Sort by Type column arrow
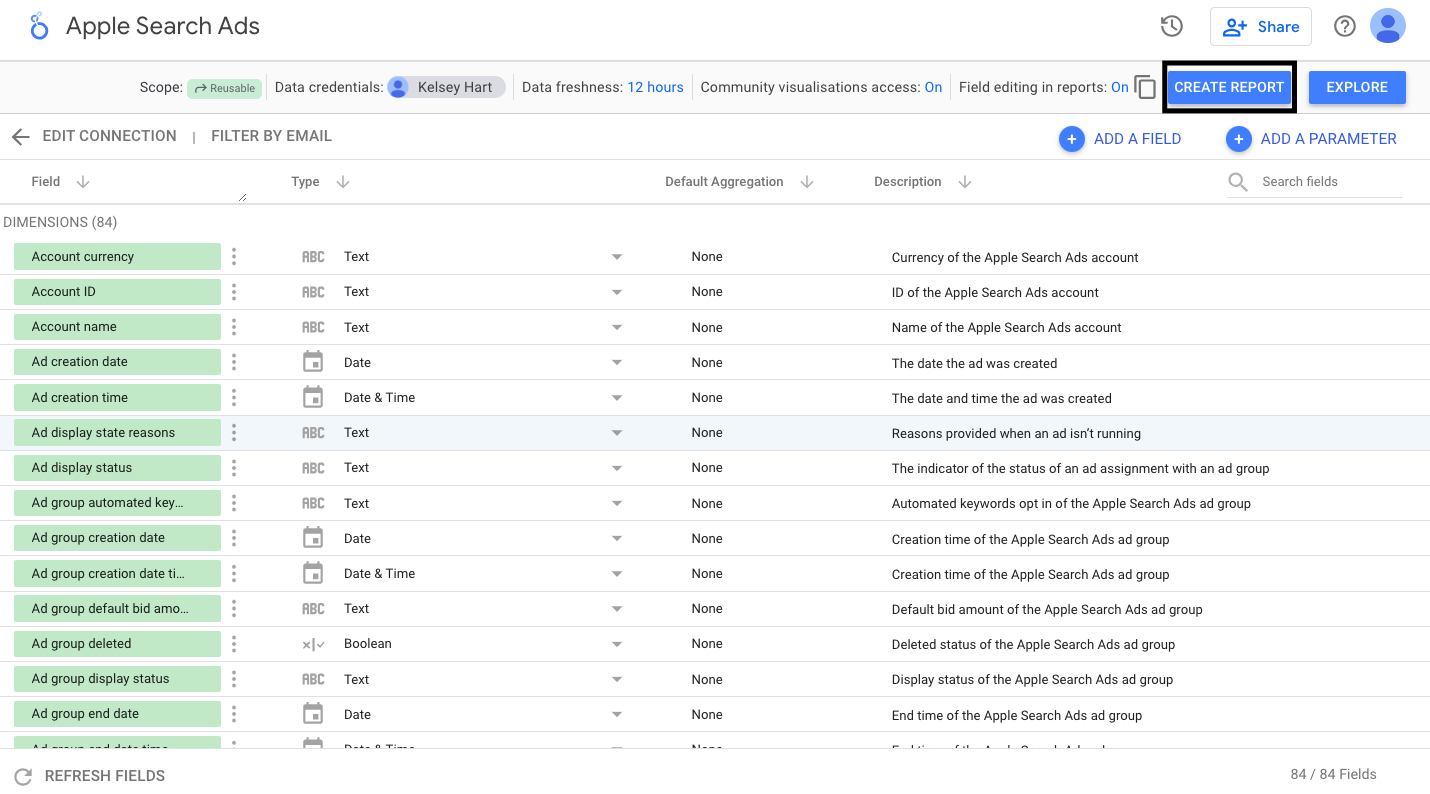This screenshot has width=1430, height=794. (343, 182)
